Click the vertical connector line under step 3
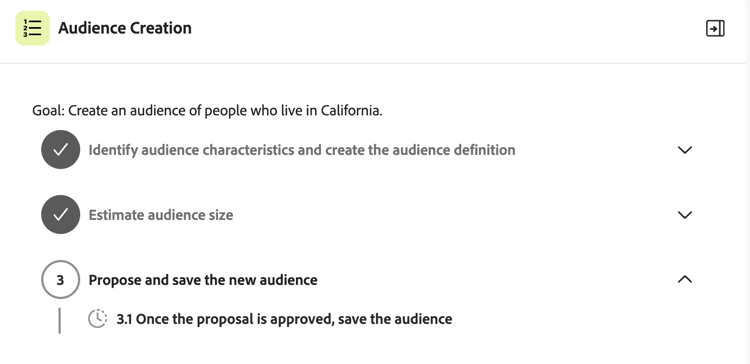The height and width of the screenshot is (364, 750). coord(59,320)
